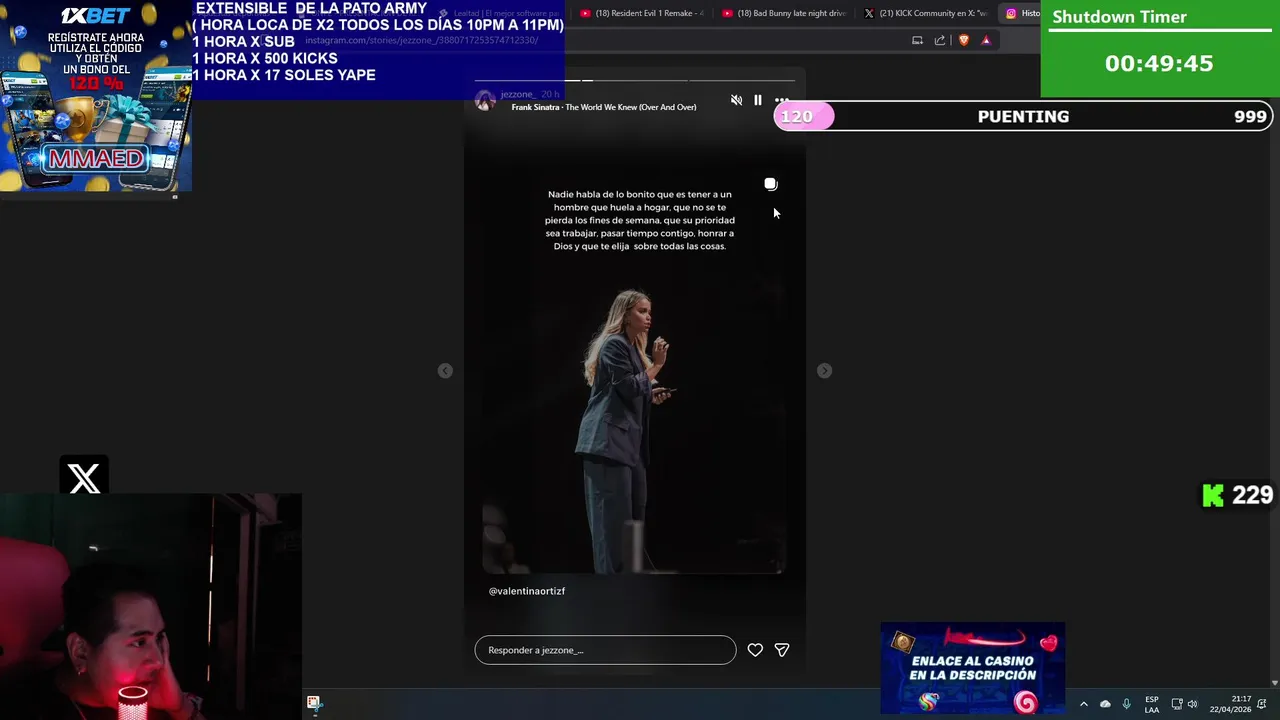This screenshot has width=1280, height=720.
Task: Open the notifications bell icon
Action: pos(1264,704)
